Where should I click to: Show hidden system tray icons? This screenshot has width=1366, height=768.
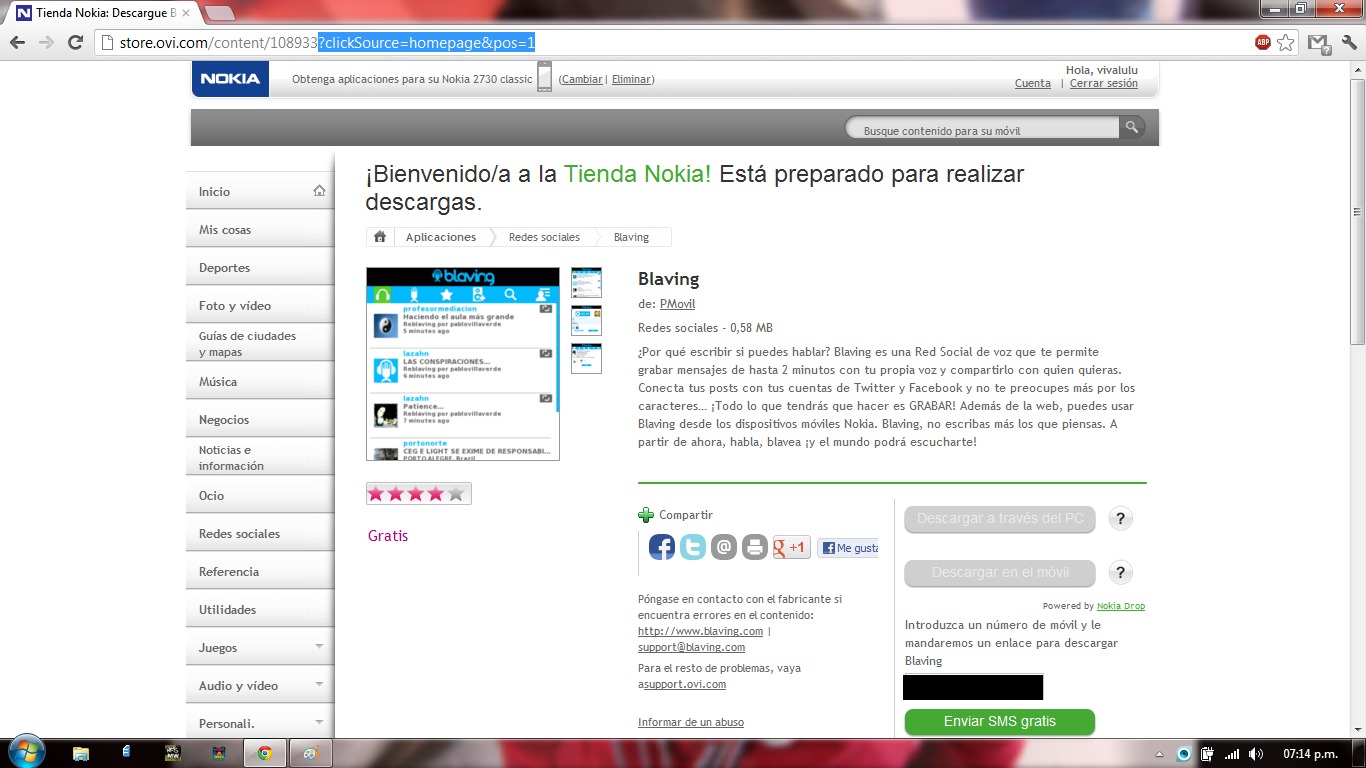point(1160,753)
